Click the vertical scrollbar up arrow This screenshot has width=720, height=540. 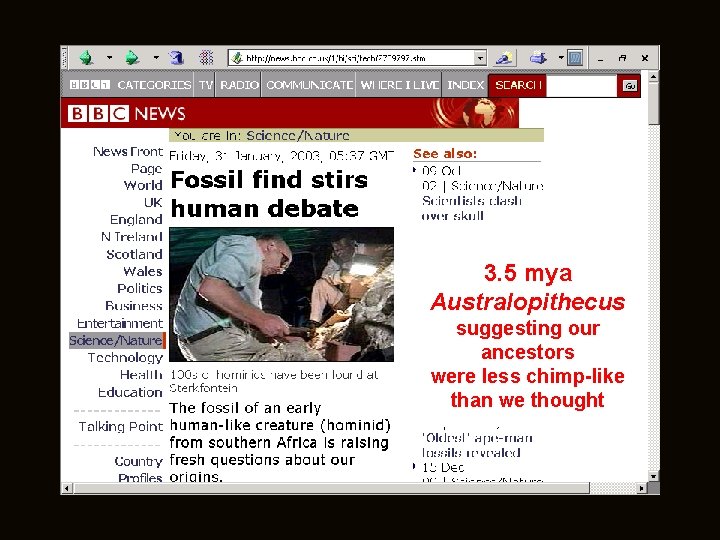pyautogui.click(x=653, y=76)
